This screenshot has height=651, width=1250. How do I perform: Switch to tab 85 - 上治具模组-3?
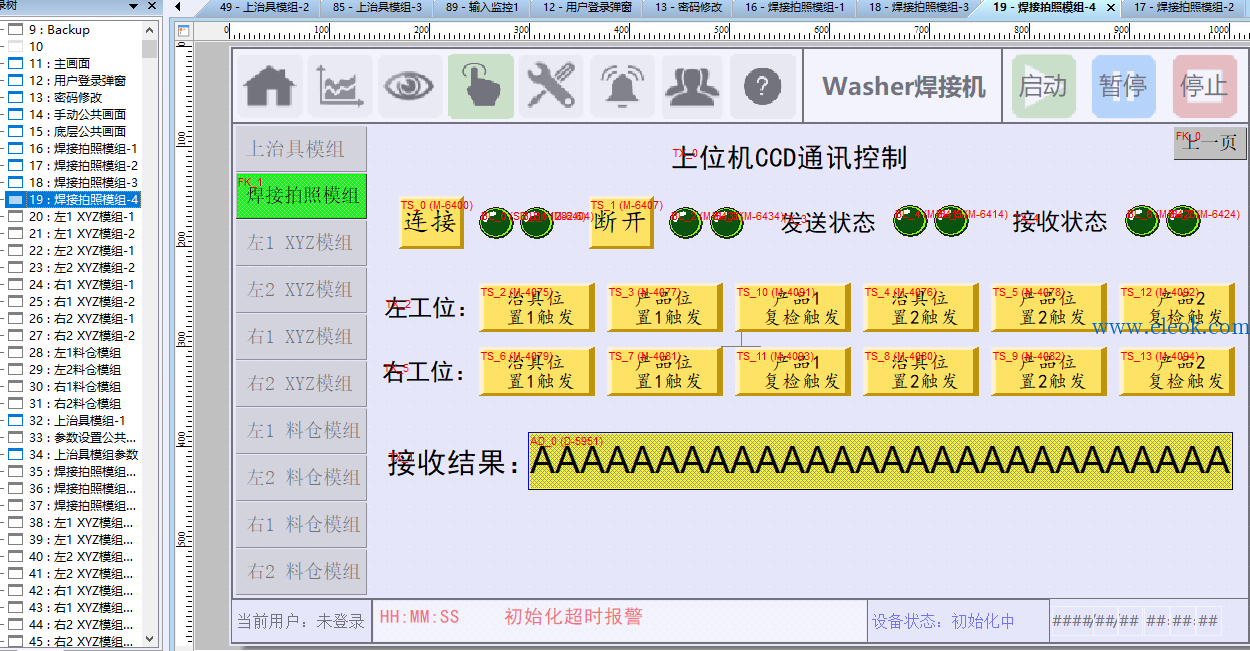(x=377, y=7)
